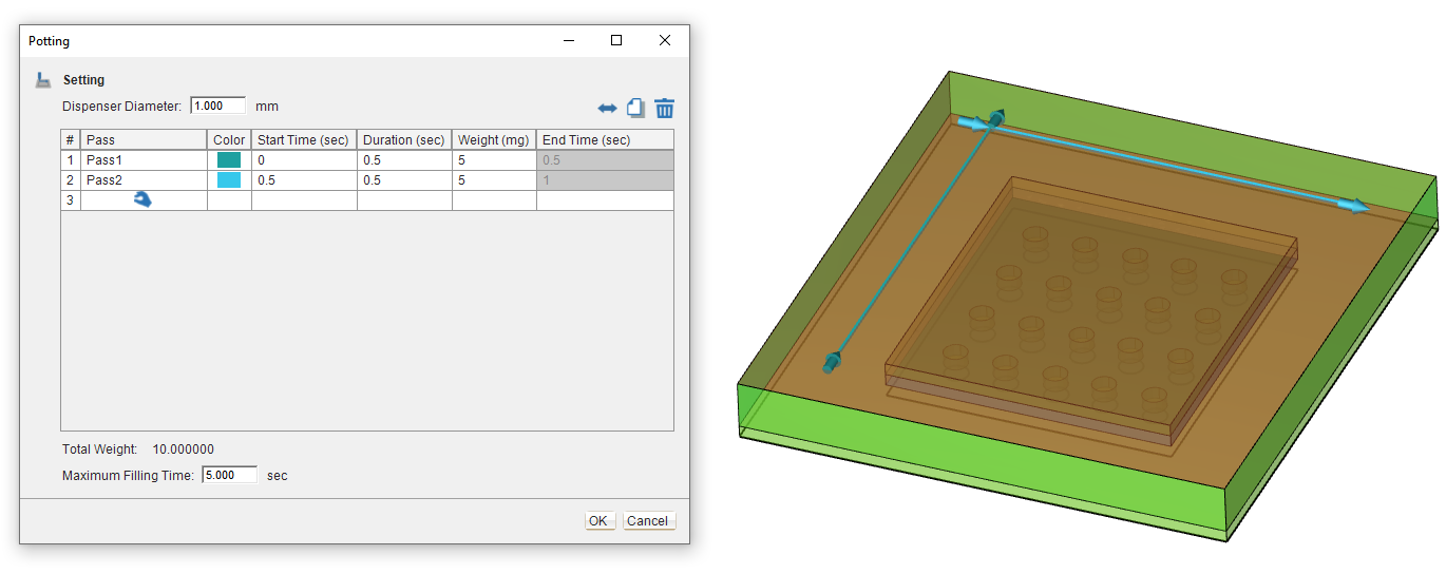Click the Pass2 Weight cell

pyautogui.click(x=494, y=180)
